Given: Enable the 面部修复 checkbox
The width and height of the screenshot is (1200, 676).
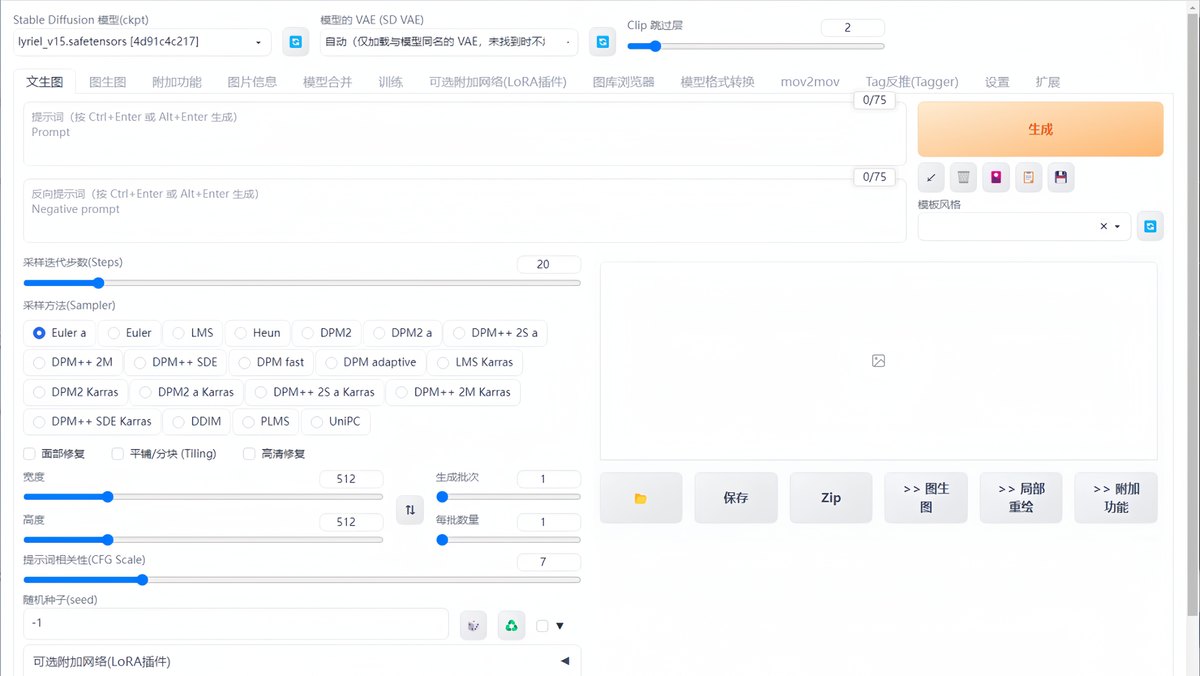Looking at the screenshot, I should coord(30,454).
